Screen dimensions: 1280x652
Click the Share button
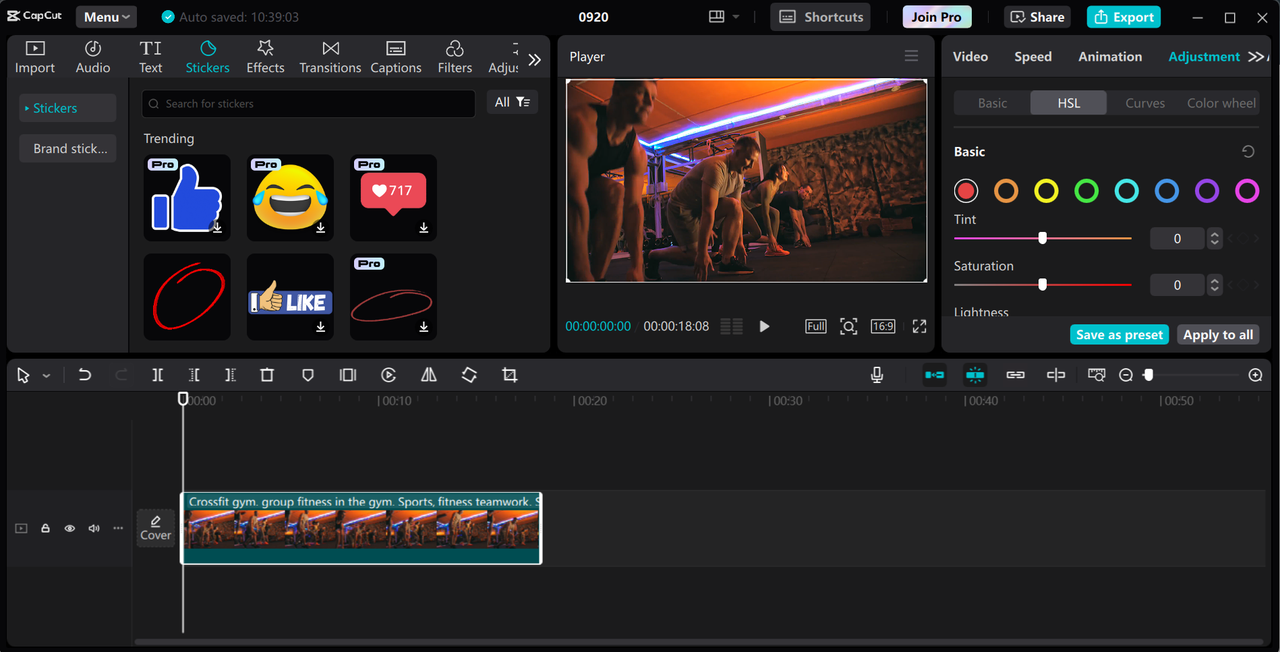point(1037,17)
